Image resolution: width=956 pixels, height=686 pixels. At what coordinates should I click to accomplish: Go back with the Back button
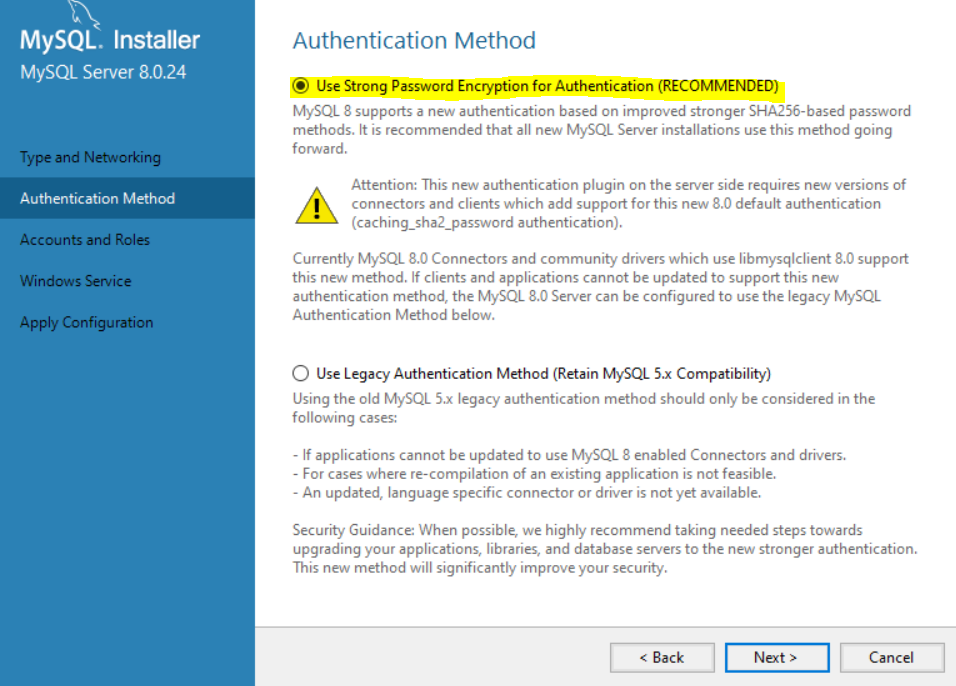662,657
